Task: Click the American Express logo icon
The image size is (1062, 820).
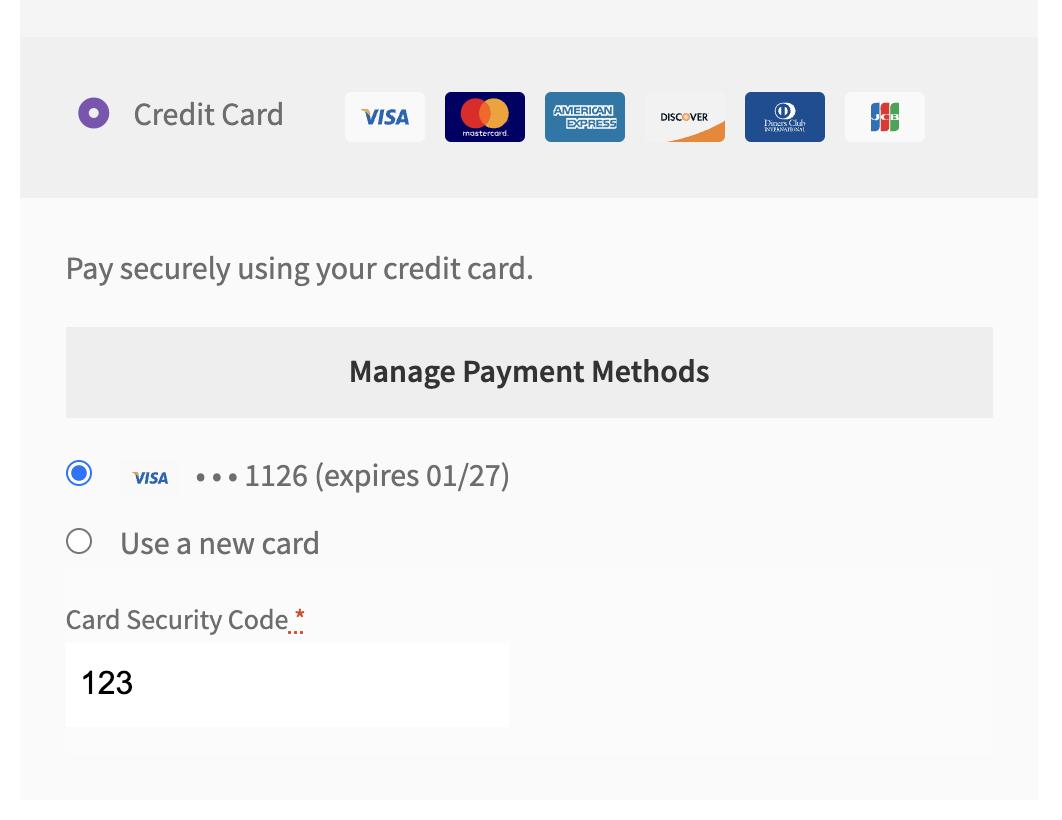Action: click(584, 117)
